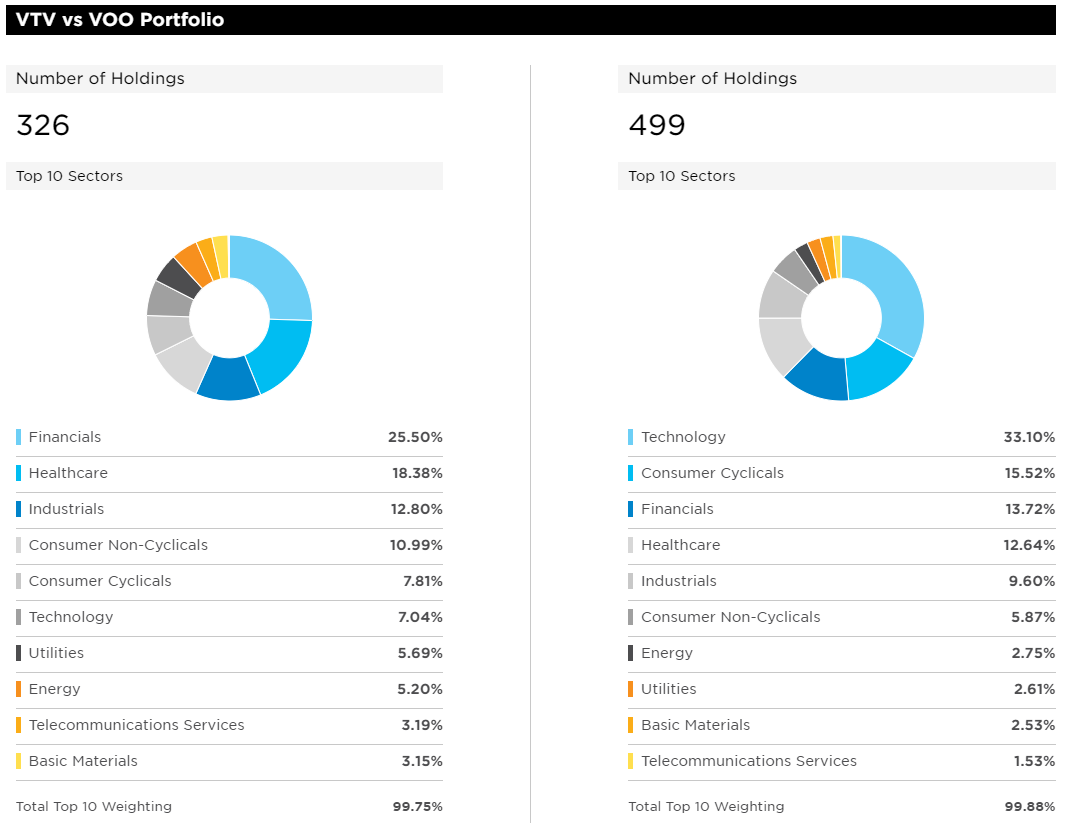The image size is (1073, 823).
Task: Click the 33.10% Technology value
Action: coord(1029,437)
